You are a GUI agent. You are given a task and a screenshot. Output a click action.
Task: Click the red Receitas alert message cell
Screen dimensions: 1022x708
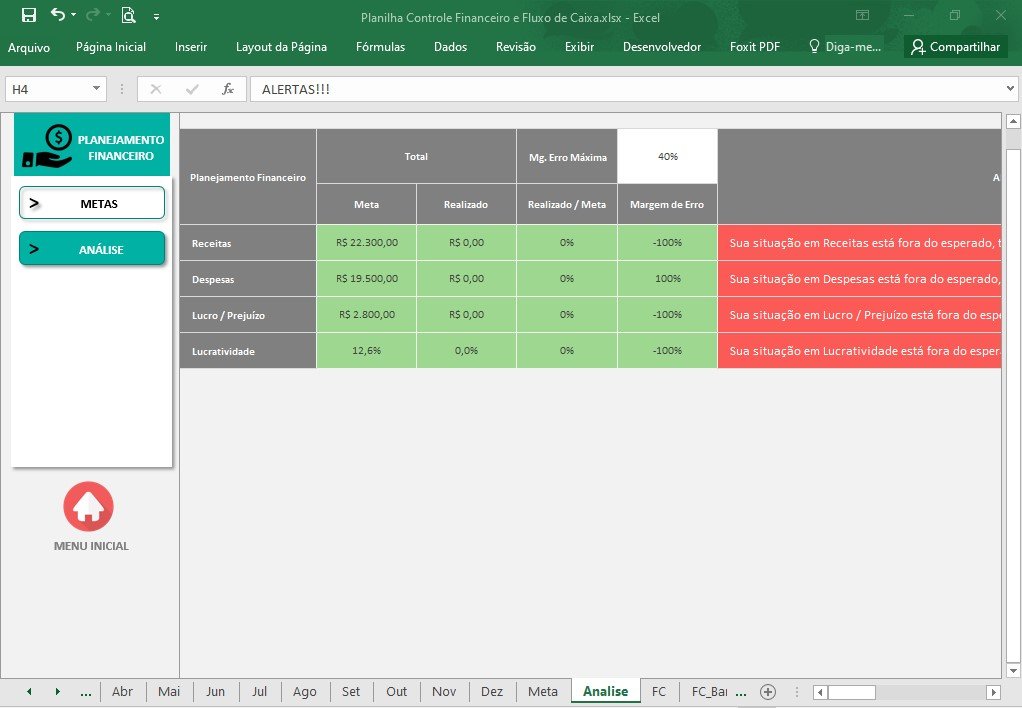(860, 243)
